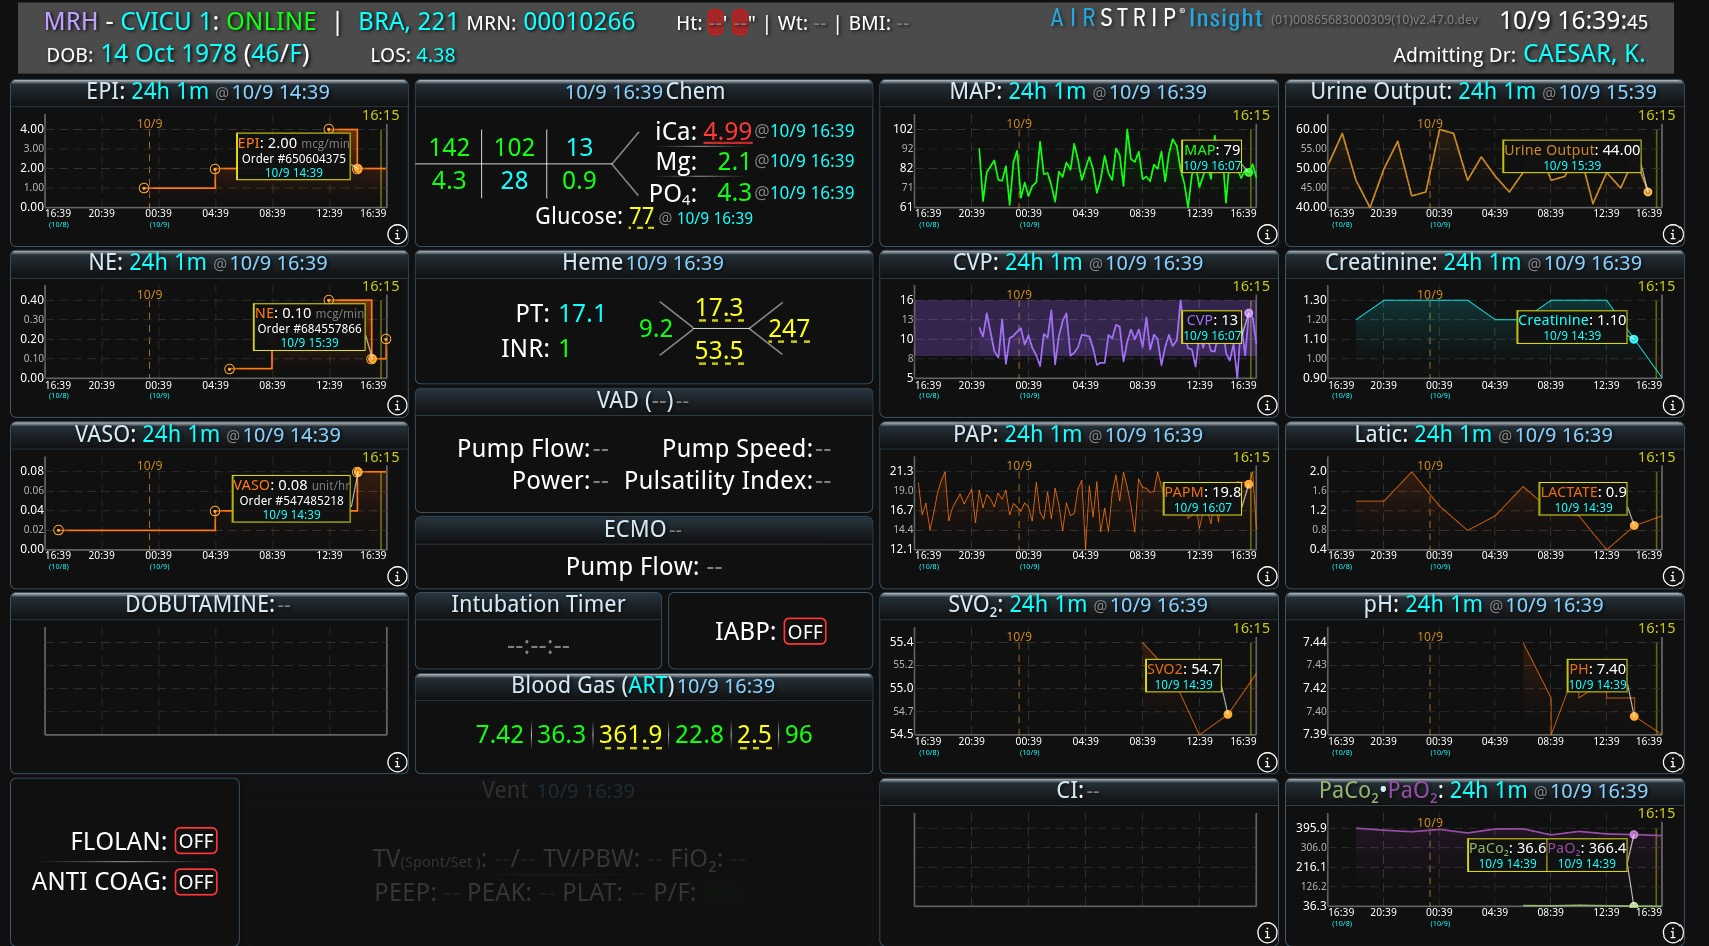Click the VAD Pump Flow label
This screenshot has height=946, width=1709.
tap(523, 448)
